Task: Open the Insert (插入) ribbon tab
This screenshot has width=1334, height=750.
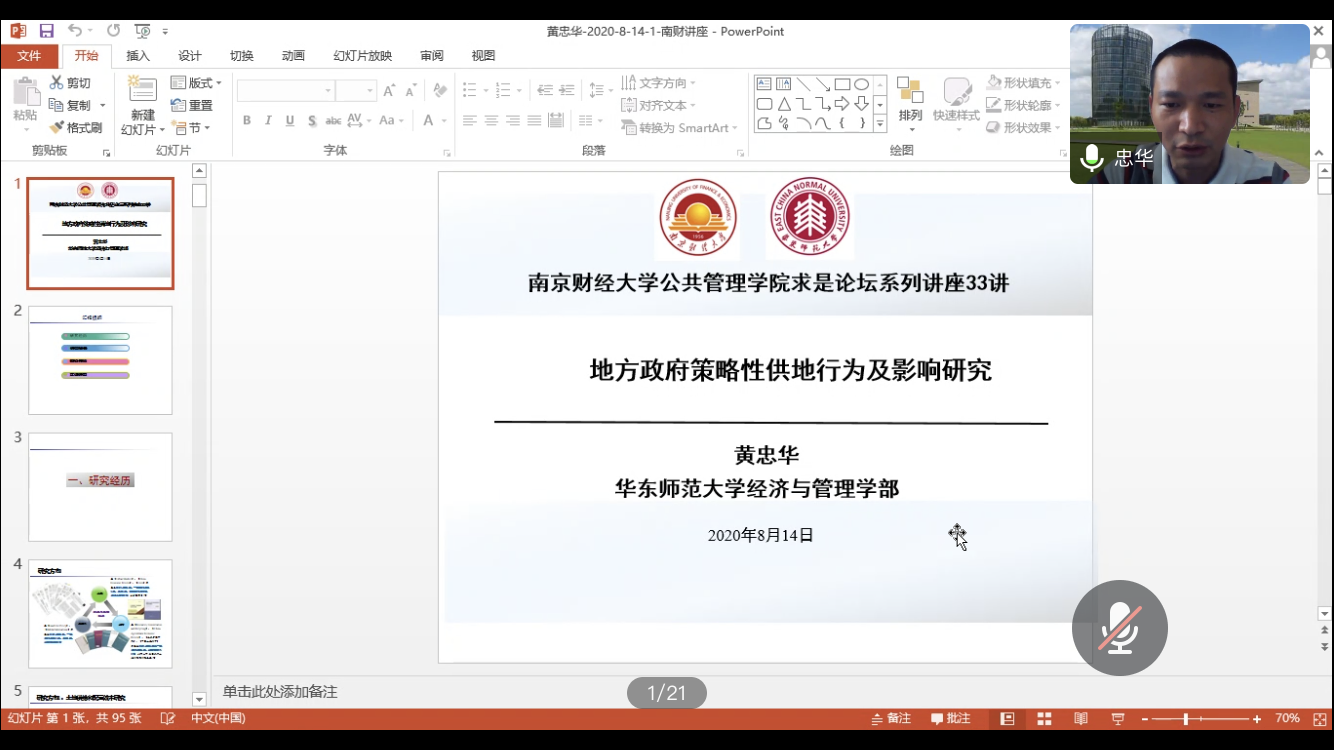Action: (x=138, y=56)
